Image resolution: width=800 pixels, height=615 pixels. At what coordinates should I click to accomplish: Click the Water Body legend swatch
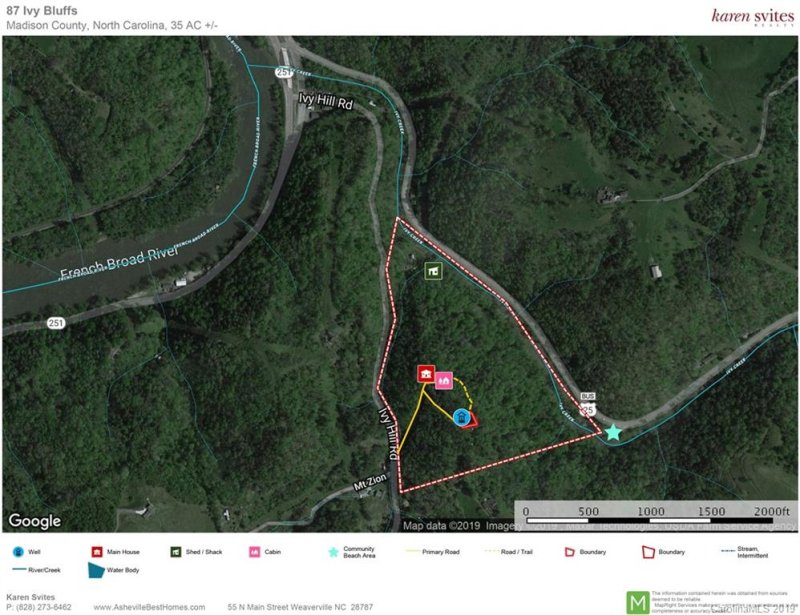click(x=96, y=570)
